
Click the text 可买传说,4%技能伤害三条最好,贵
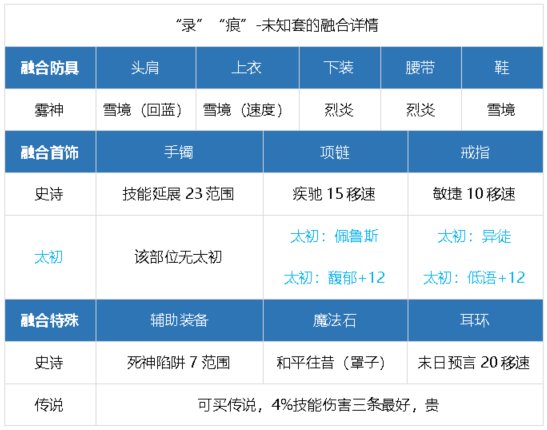coord(318,405)
